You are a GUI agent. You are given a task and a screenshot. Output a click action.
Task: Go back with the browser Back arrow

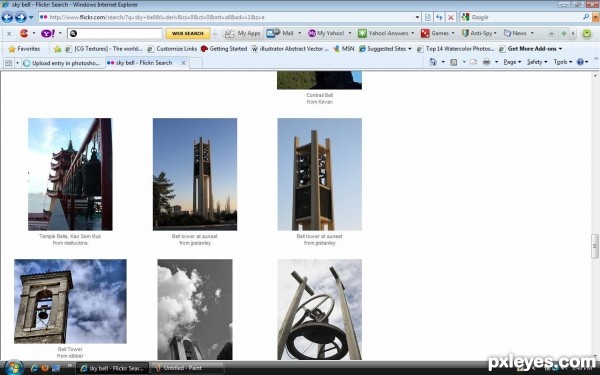pyautogui.click(x=7, y=17)
